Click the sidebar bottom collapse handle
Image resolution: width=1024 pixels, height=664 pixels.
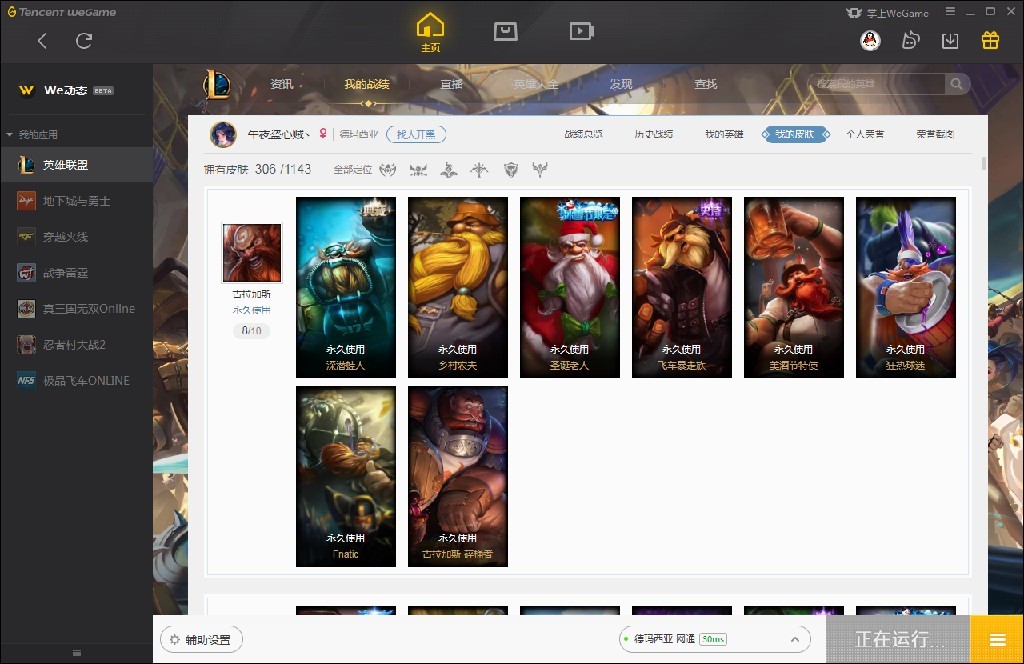pyautogui.click(x=76, y=653)
